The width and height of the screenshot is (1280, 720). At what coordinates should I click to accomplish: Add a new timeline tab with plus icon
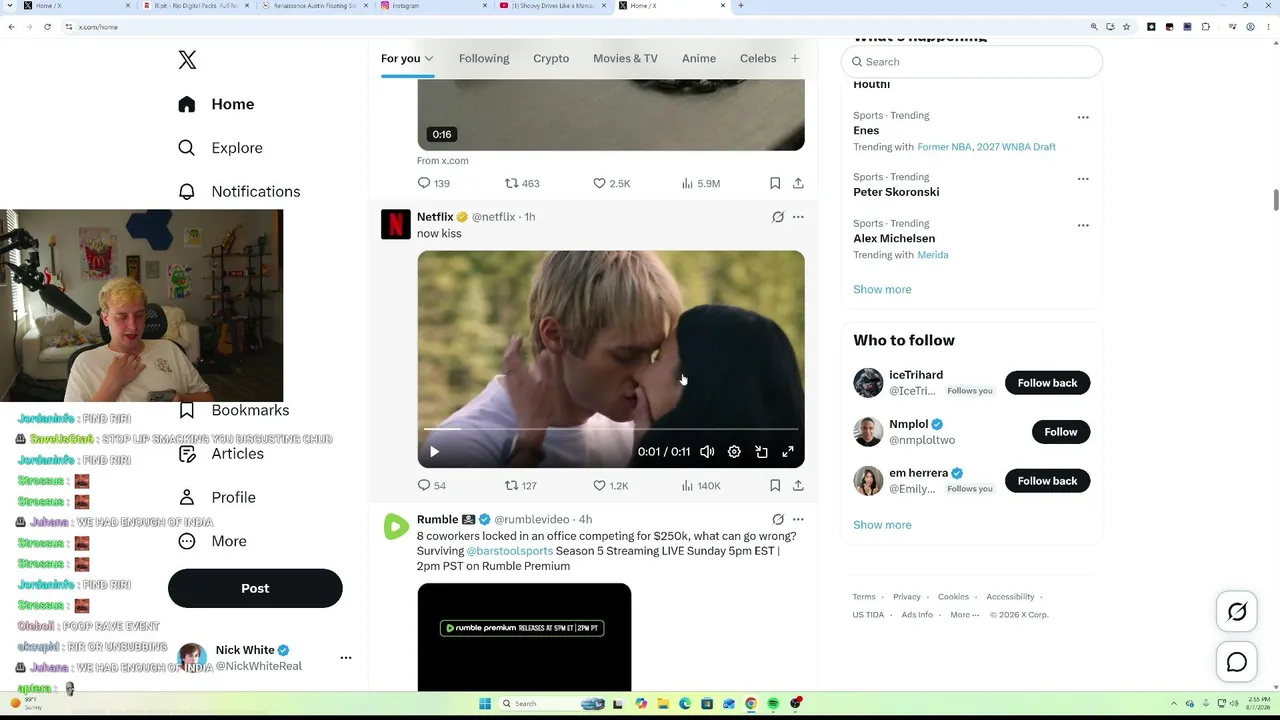tap(795, 58)
